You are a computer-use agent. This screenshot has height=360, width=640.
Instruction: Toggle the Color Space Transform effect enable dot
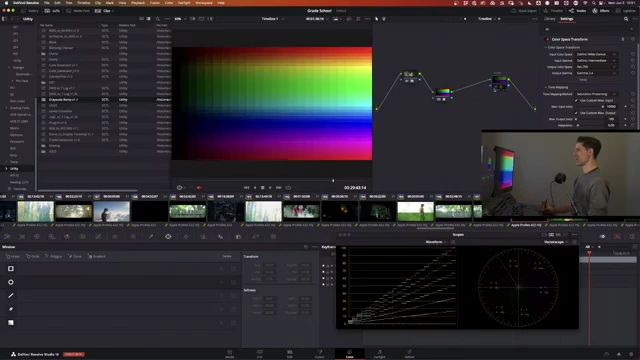pyautogui.click(x=547, y=39)
